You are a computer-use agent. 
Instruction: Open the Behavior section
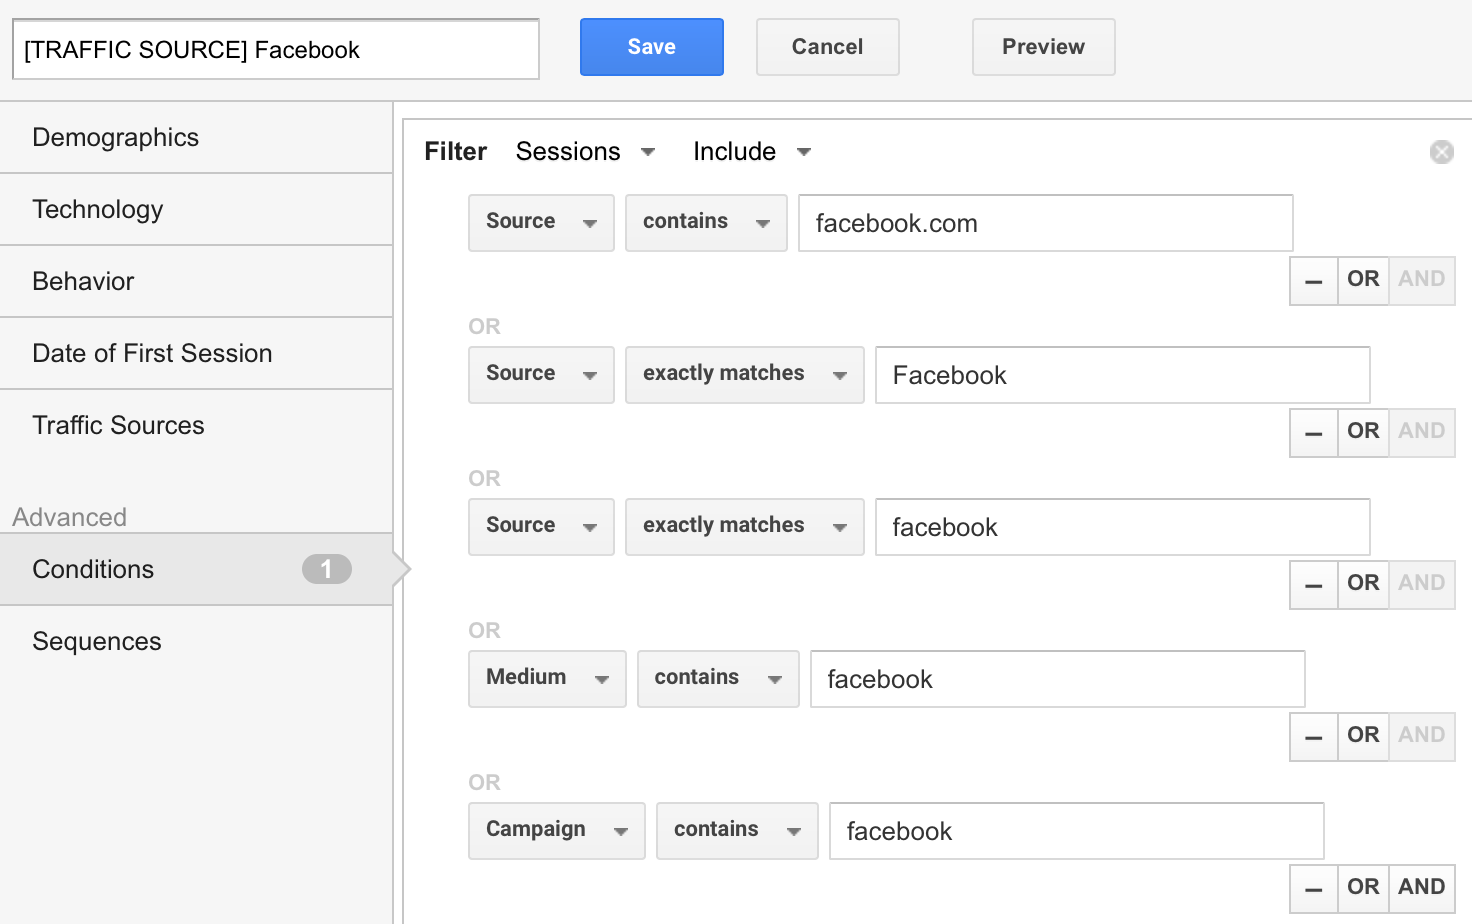pos(196,281)
